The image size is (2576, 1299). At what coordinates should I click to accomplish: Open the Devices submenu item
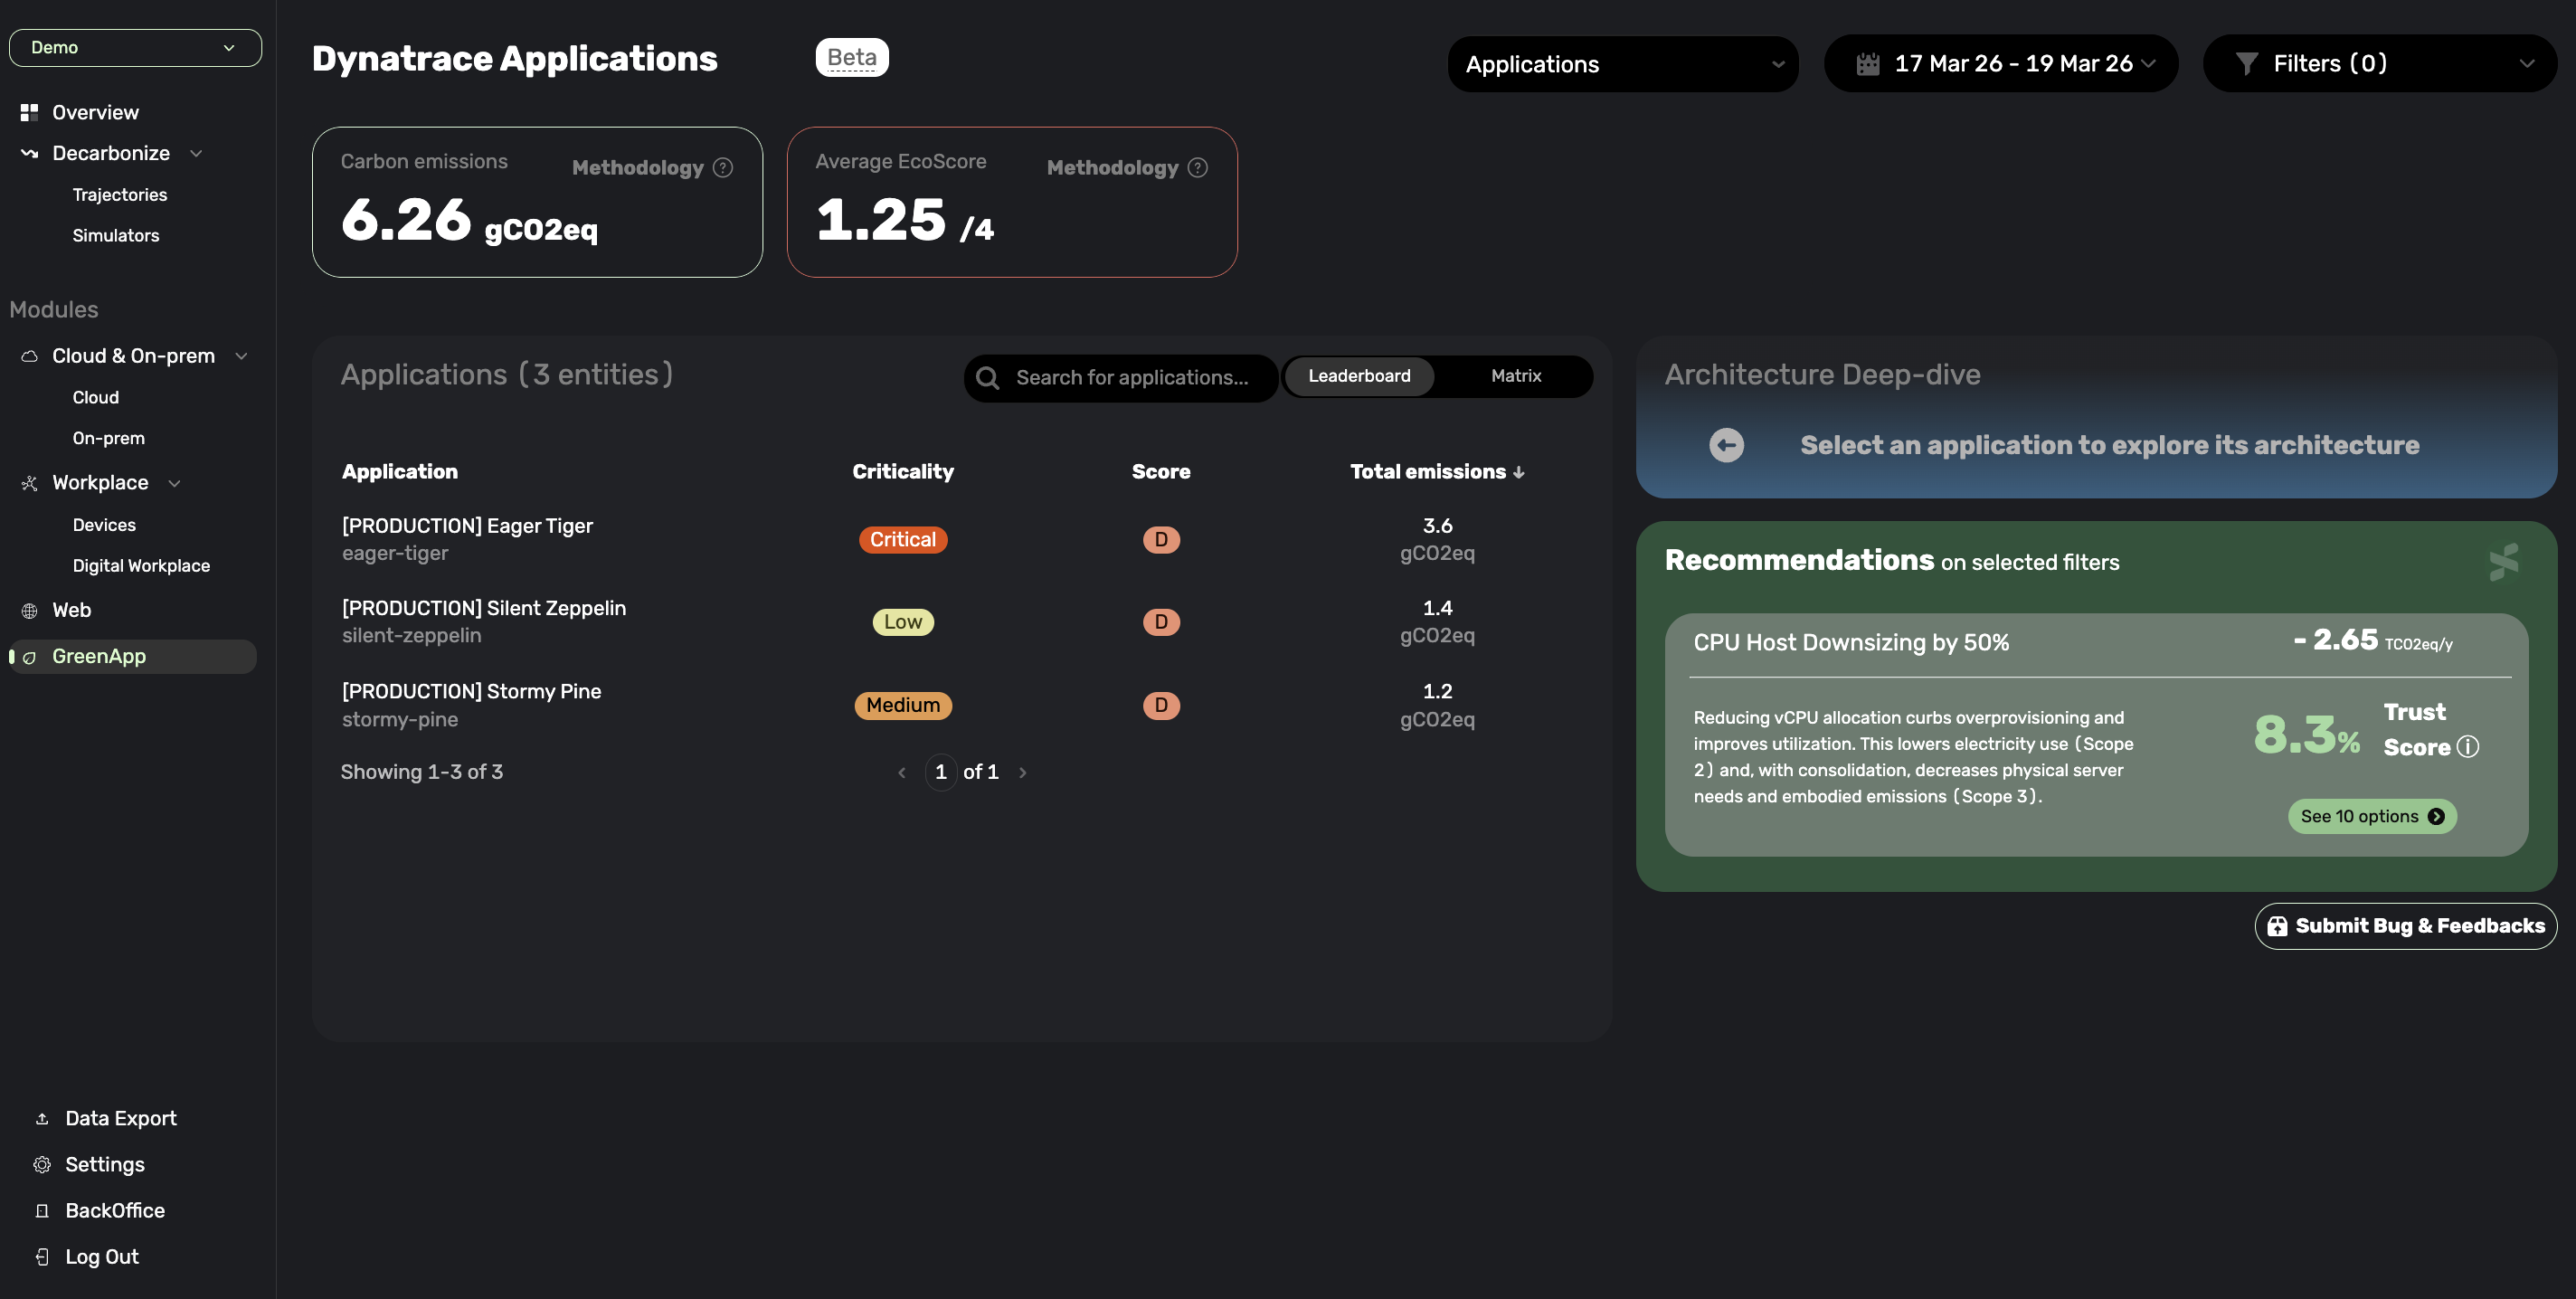[104, 525]
